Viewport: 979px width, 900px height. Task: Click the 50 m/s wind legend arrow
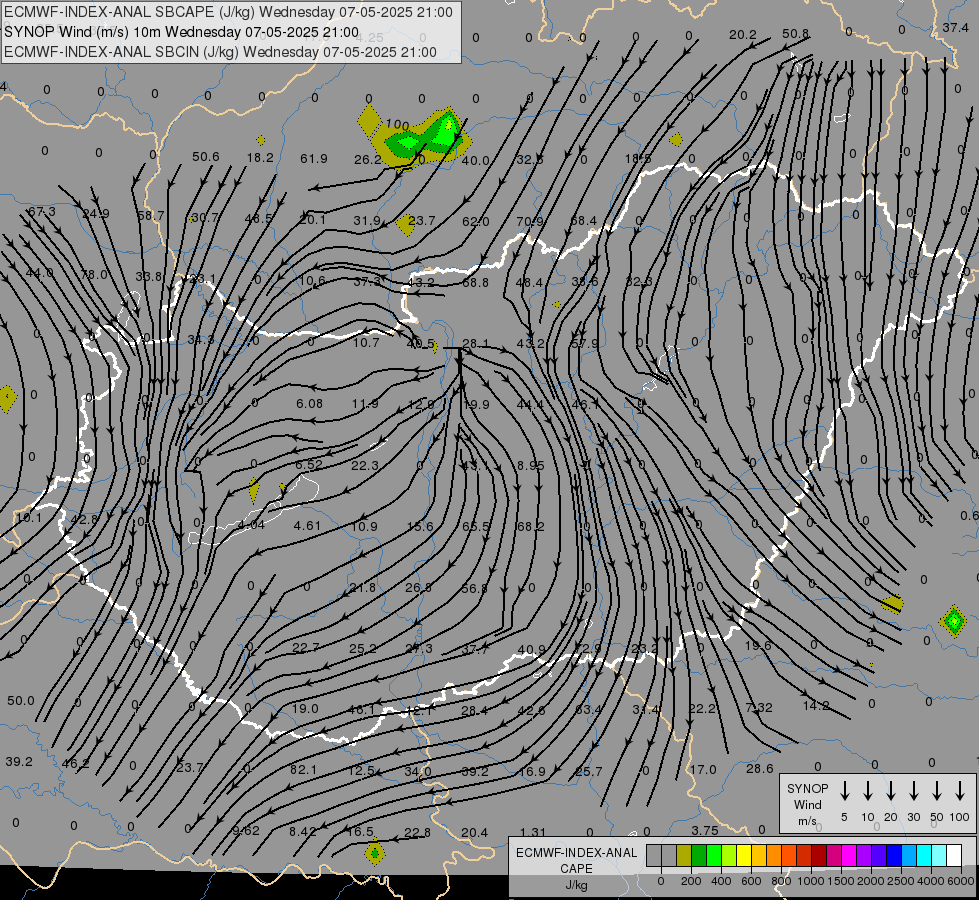coord(937,791)
